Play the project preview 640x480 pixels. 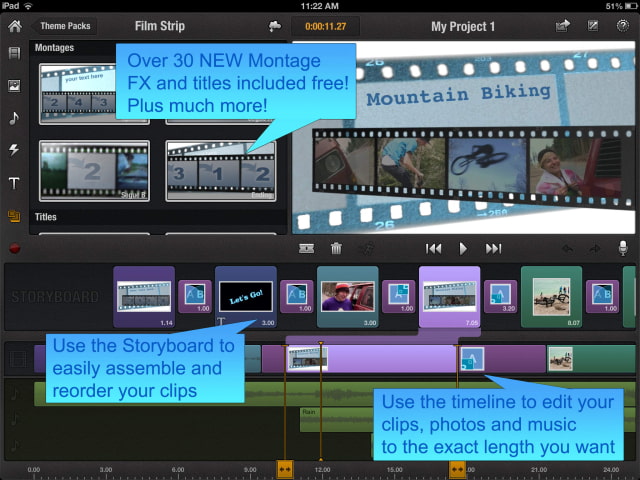tap(463, 249)
